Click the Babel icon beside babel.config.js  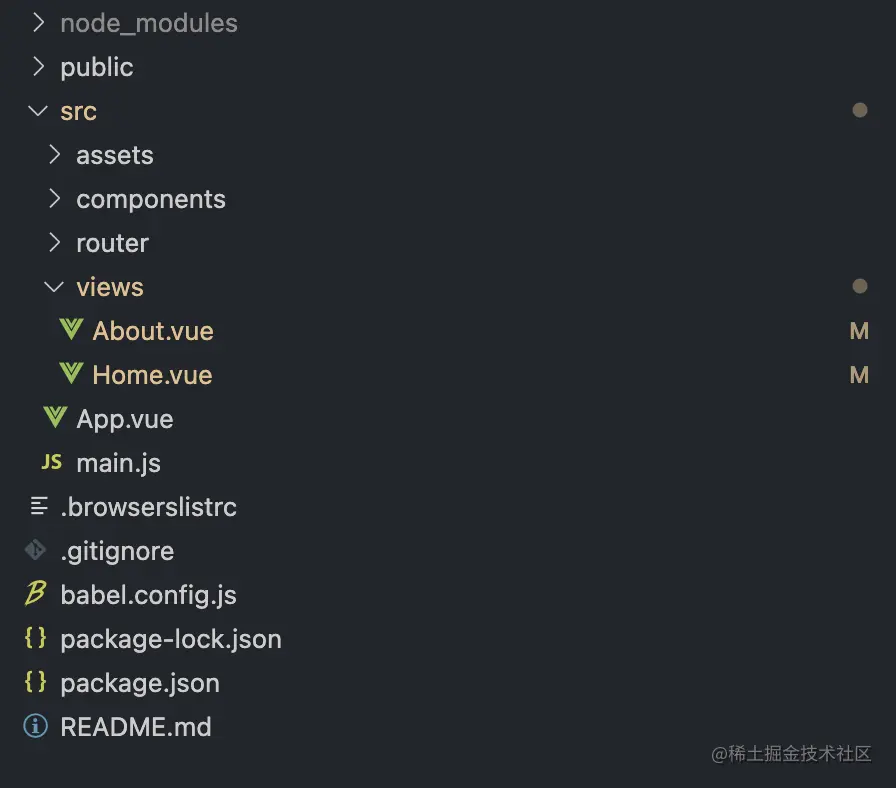[x=36, y=594]
